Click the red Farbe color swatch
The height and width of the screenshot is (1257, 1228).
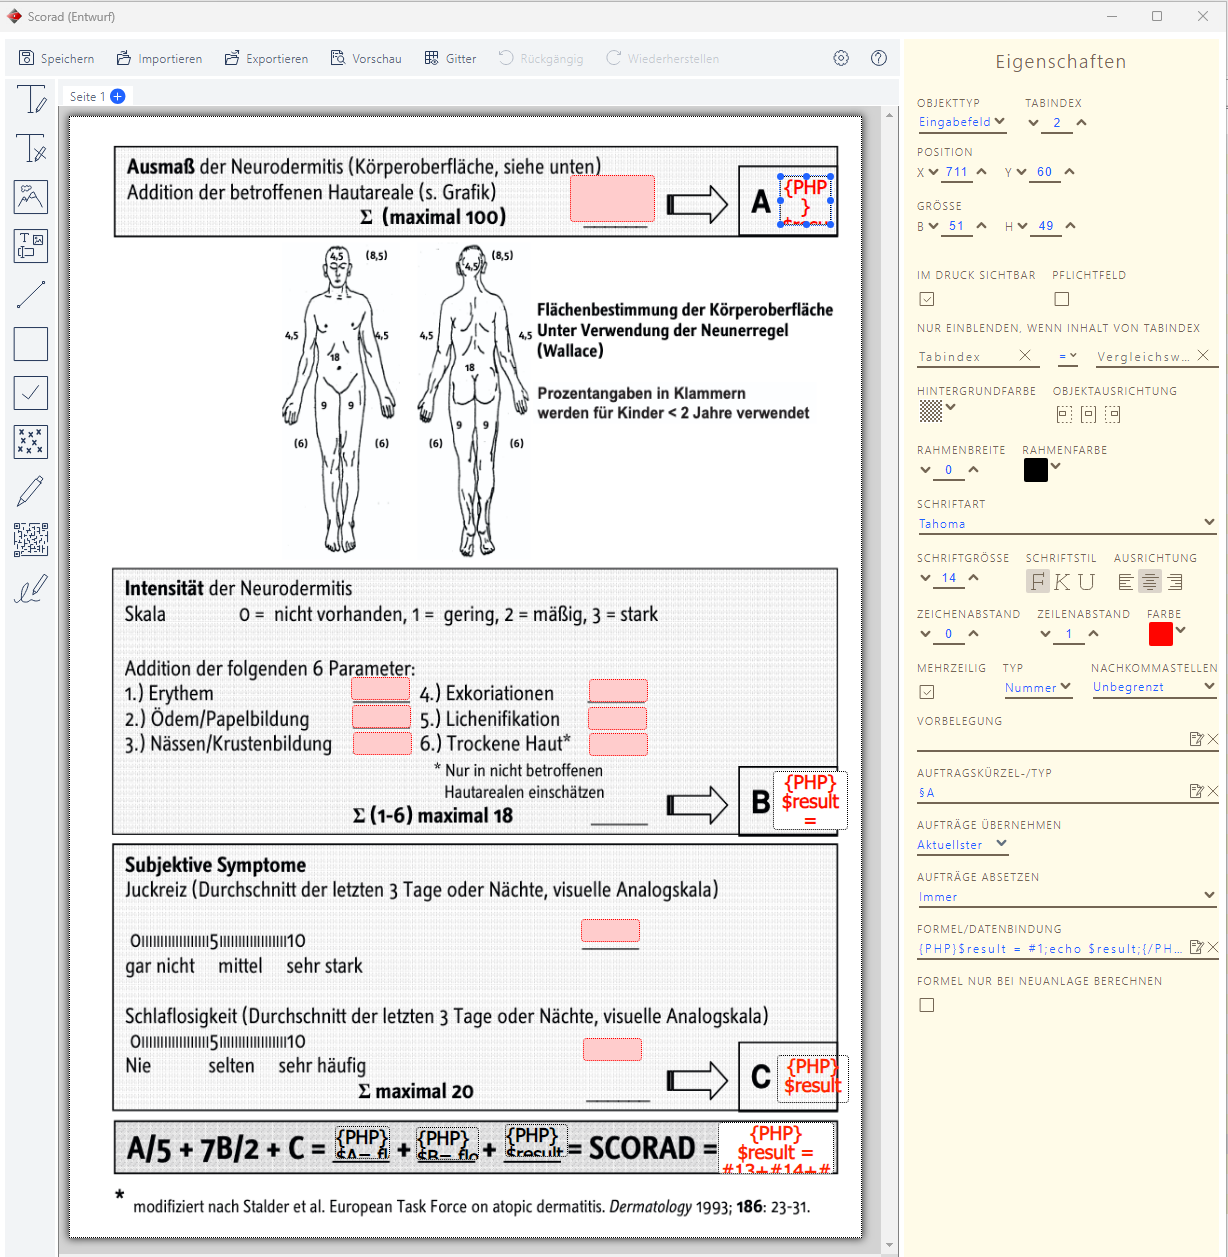[x=1160, y=633]
